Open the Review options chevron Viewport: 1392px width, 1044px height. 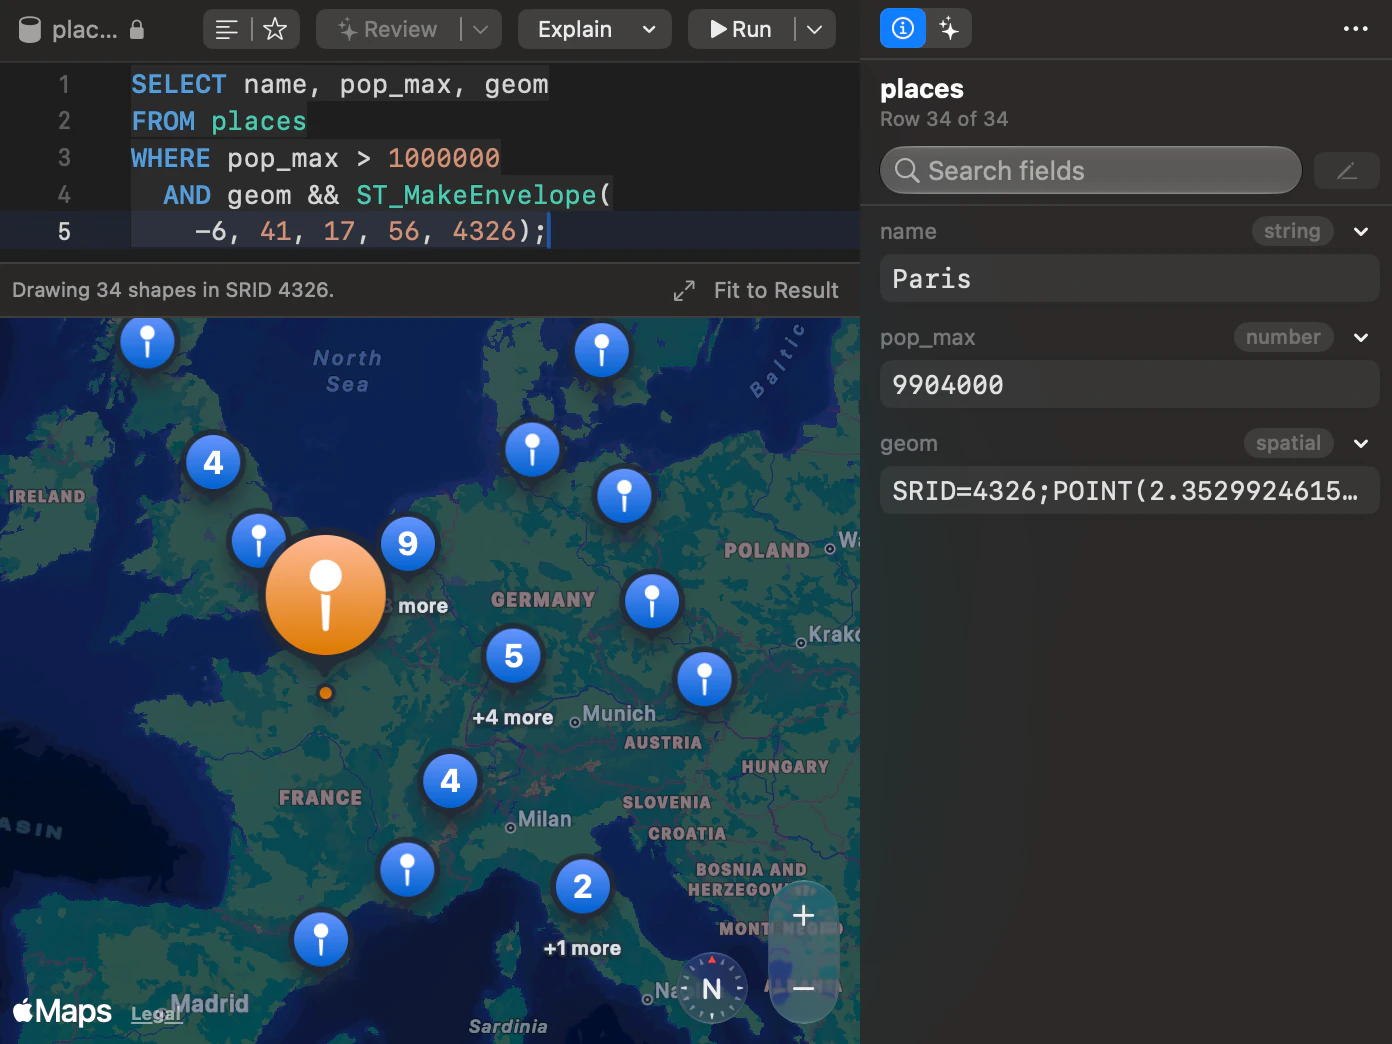[480, 30]
